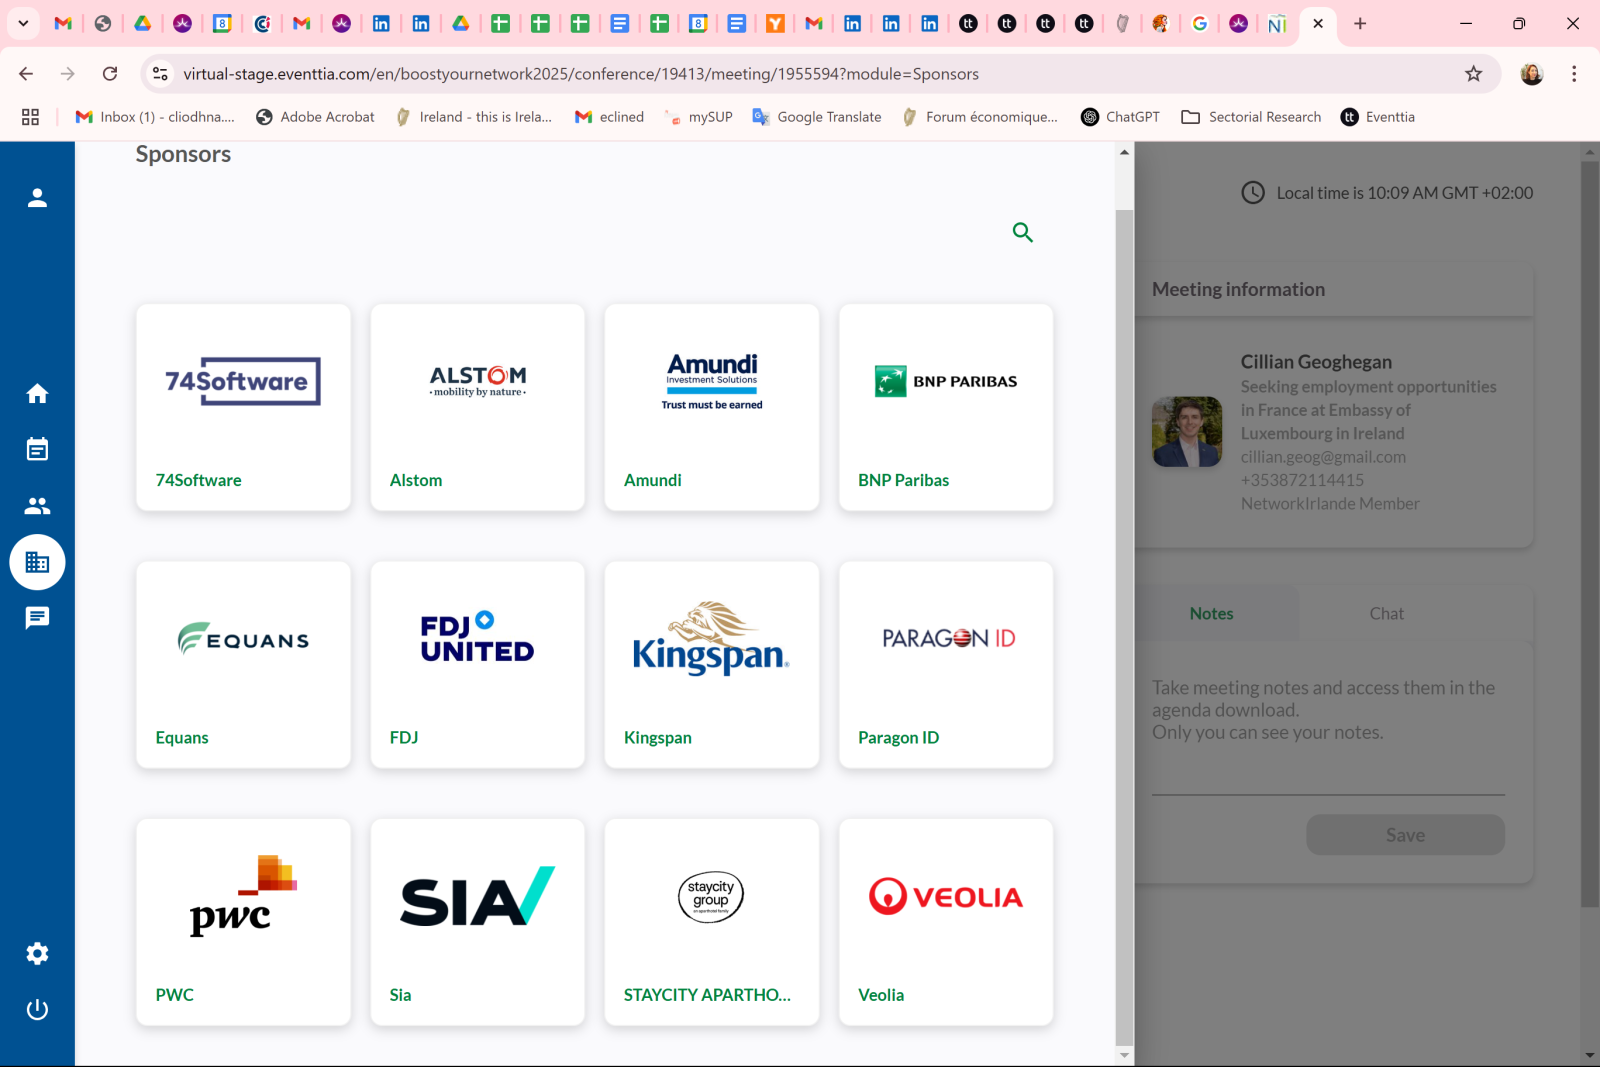Open eclined bookmark
This screenshot has width=1600, height=1067.
tap(609, 117)
